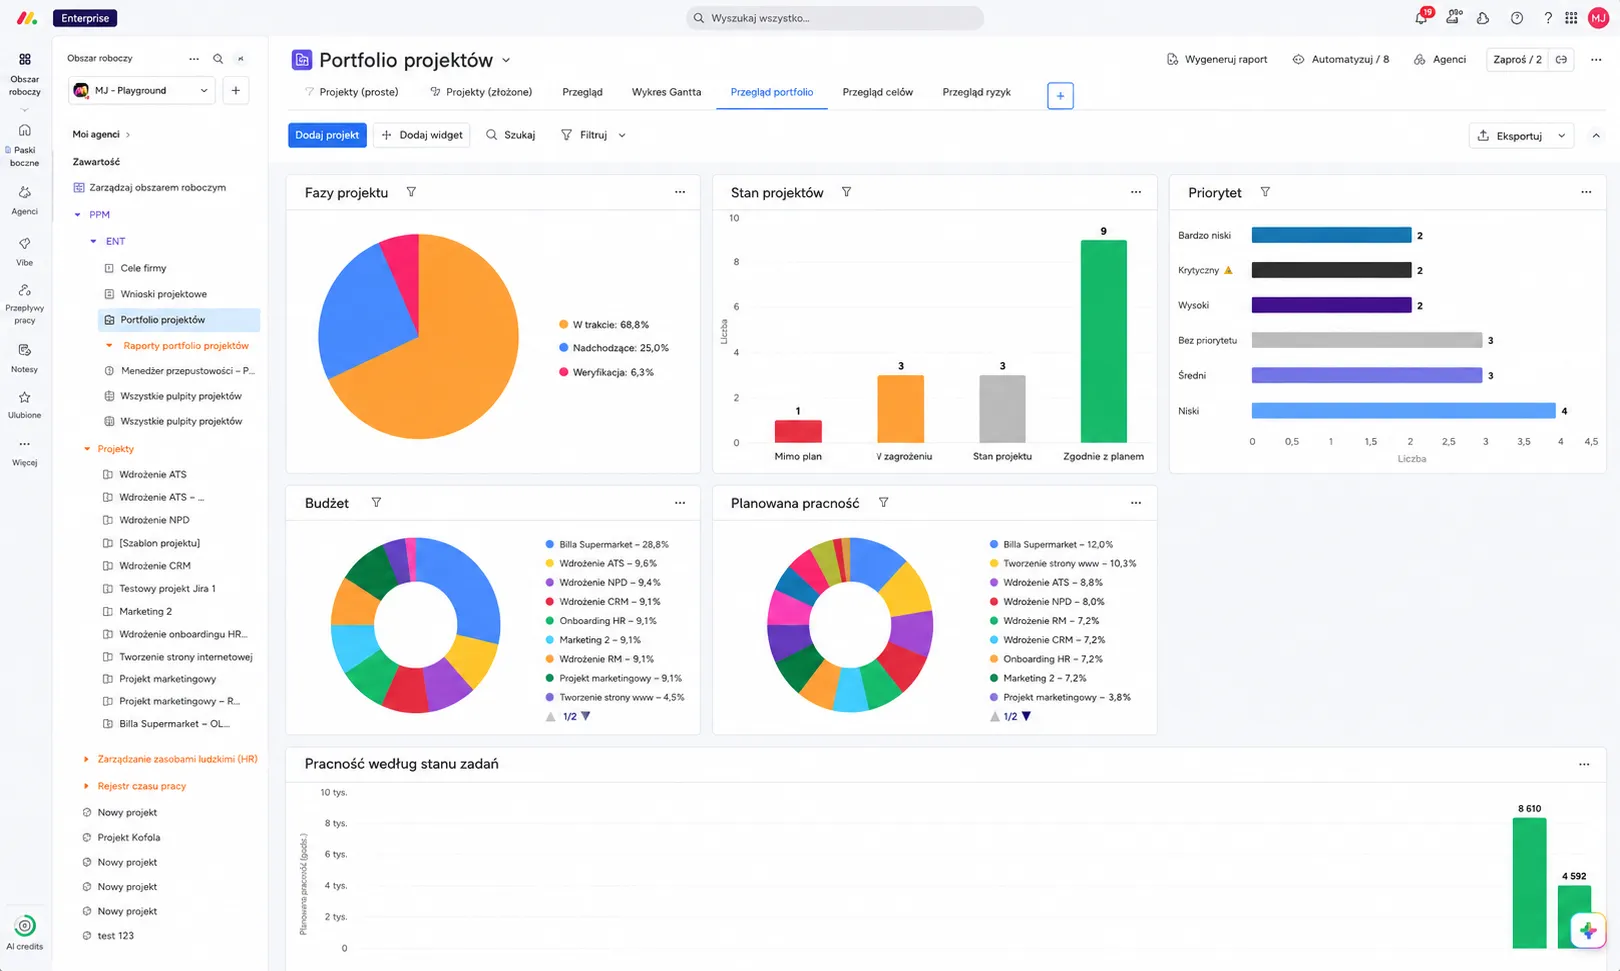Open Portfolio projektów title dropdown arrow

(x=506, y=61)
